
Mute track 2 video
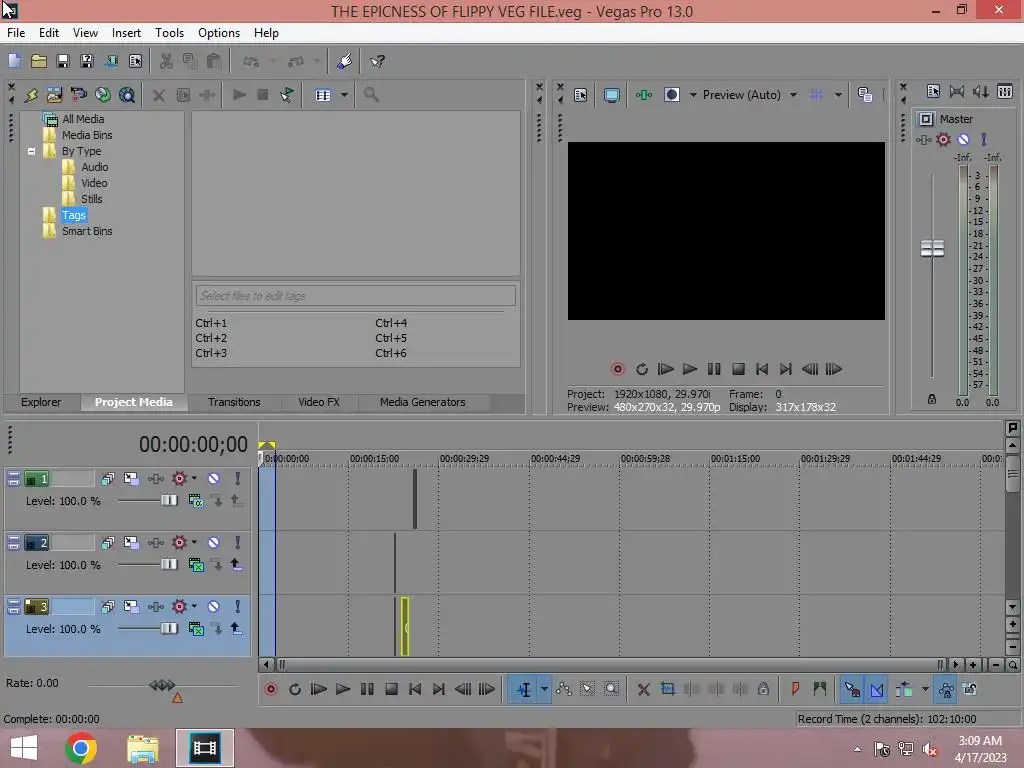[214, 543]
